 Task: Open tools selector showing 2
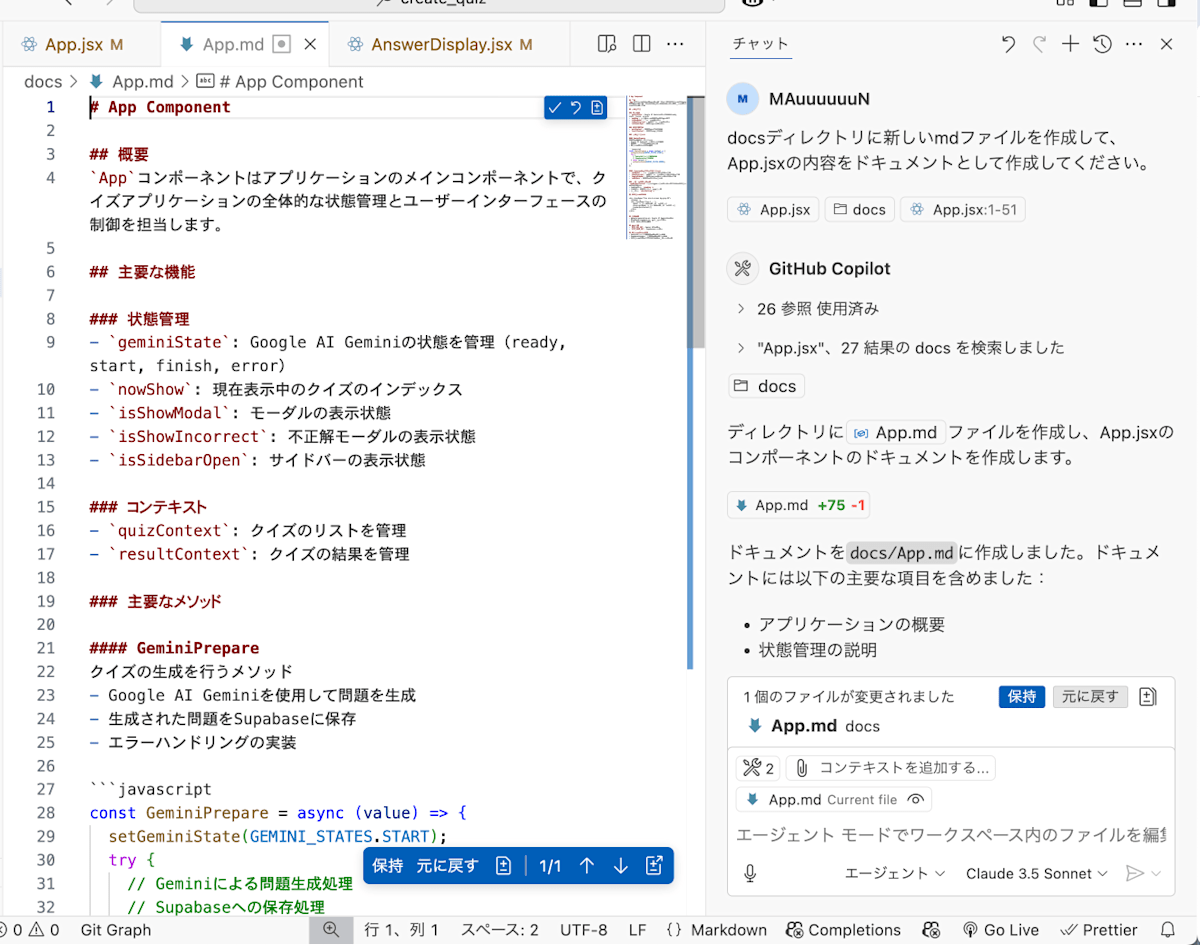pyautogui.click(x=757, y=768)
